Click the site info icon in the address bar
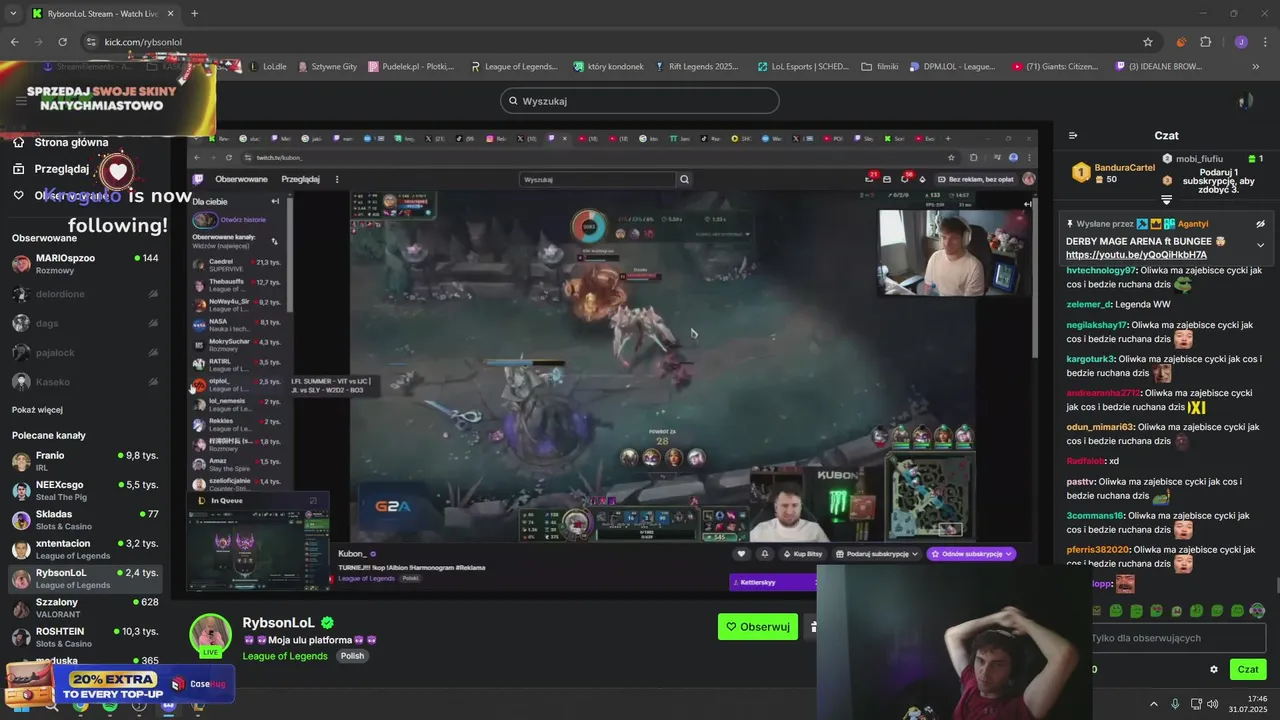The image size is (1280, 720). [x=91, y=42]
